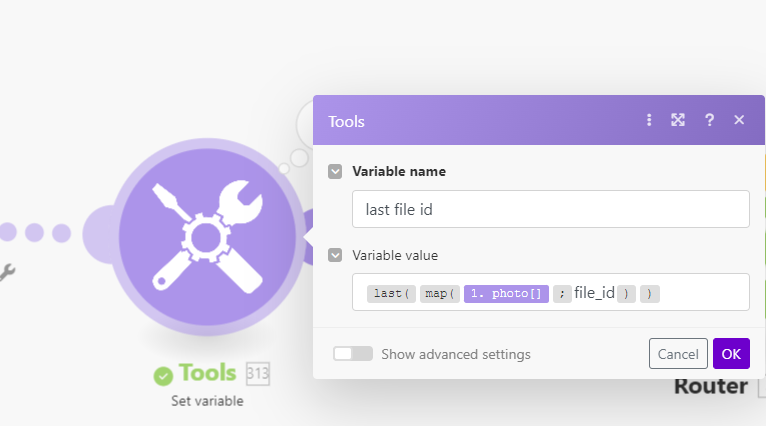
Task: Collapse the Variable value section chevron
Action: coord(336,255)
